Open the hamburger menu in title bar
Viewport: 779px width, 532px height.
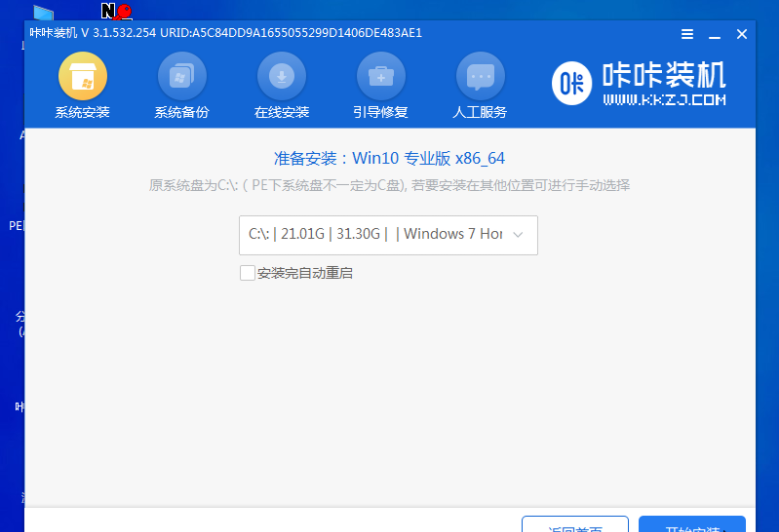point(687,34)
